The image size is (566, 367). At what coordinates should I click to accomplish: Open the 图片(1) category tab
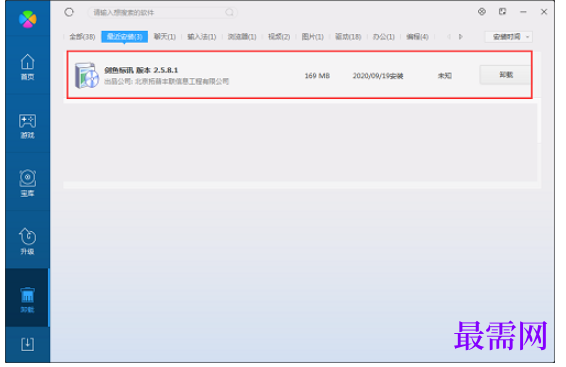pyautogui.click(x=313, y=37)
